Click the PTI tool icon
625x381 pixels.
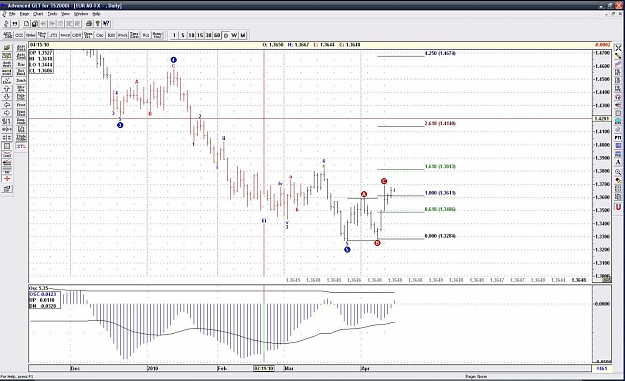point(618,137)
